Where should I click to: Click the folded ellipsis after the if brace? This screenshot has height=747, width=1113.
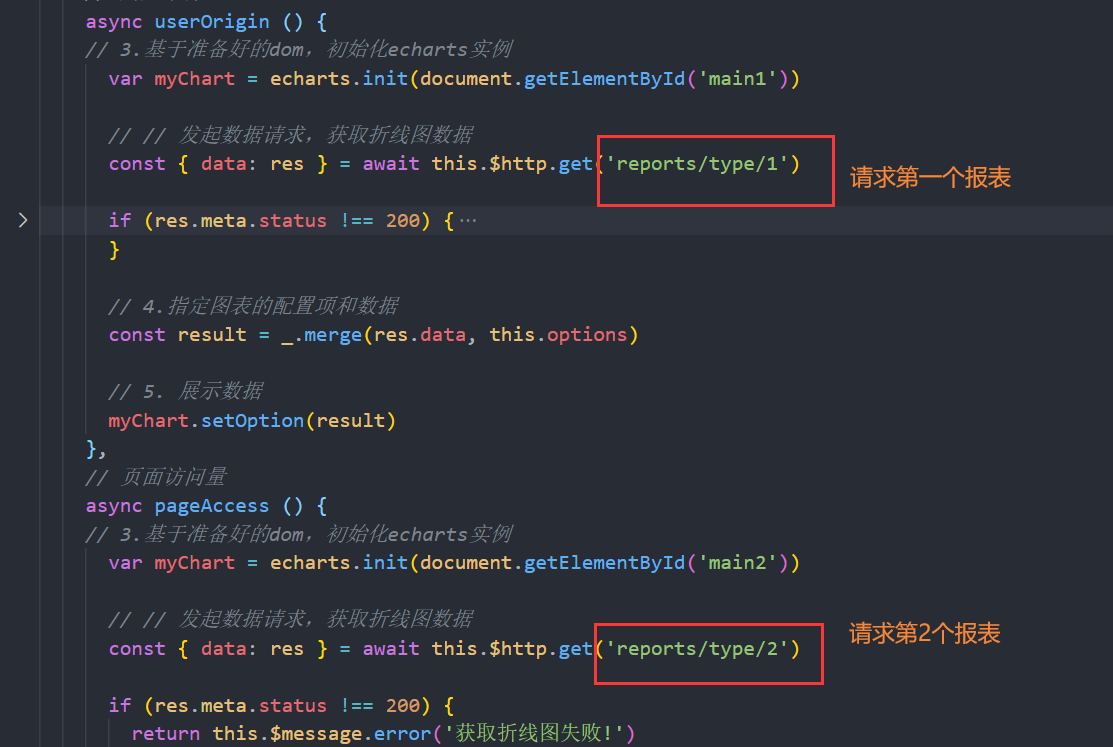tap(468, 221)
